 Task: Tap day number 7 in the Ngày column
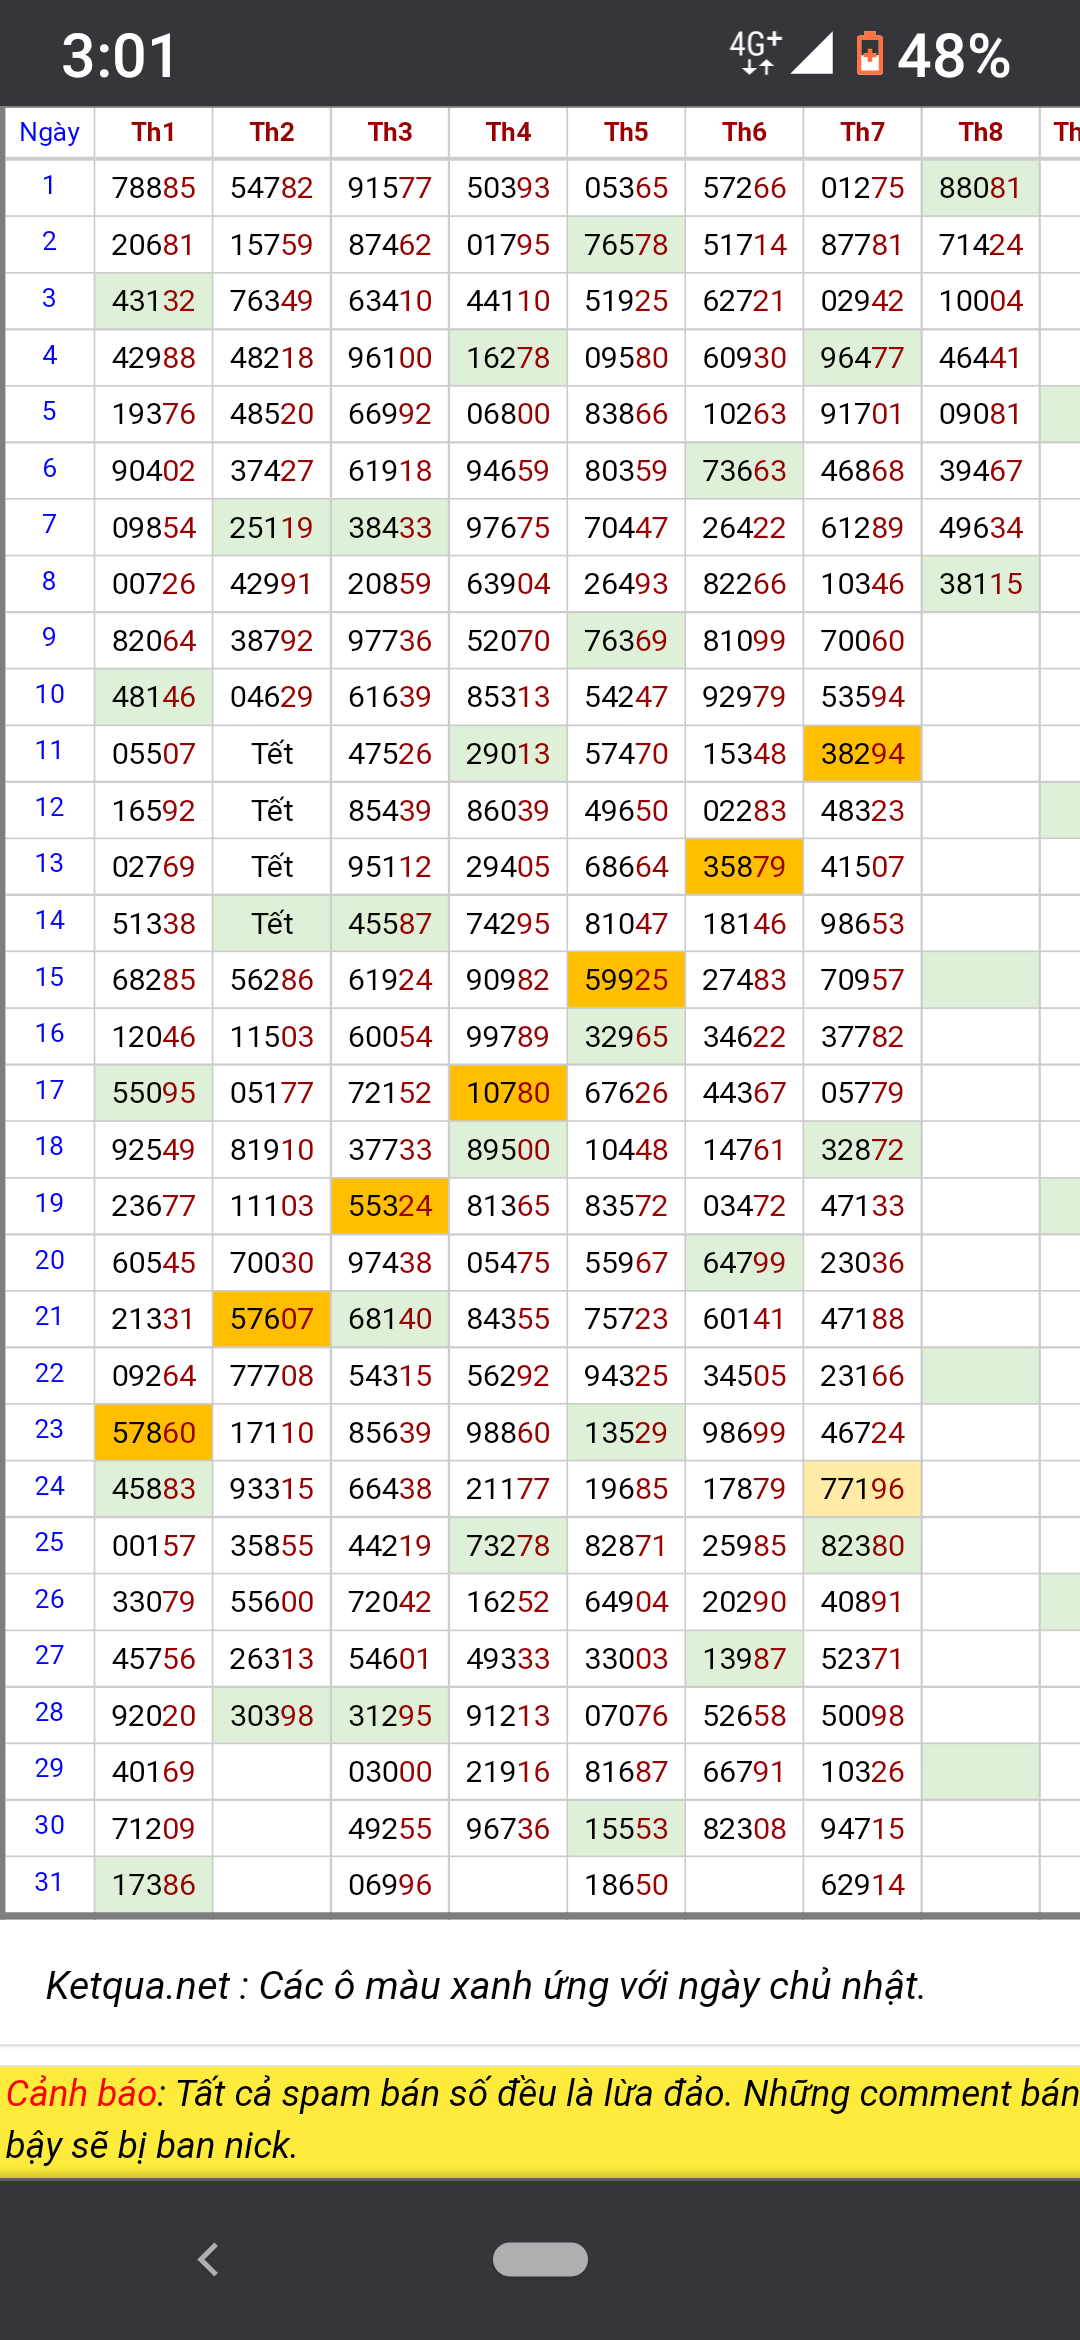[x=50, y=525]
